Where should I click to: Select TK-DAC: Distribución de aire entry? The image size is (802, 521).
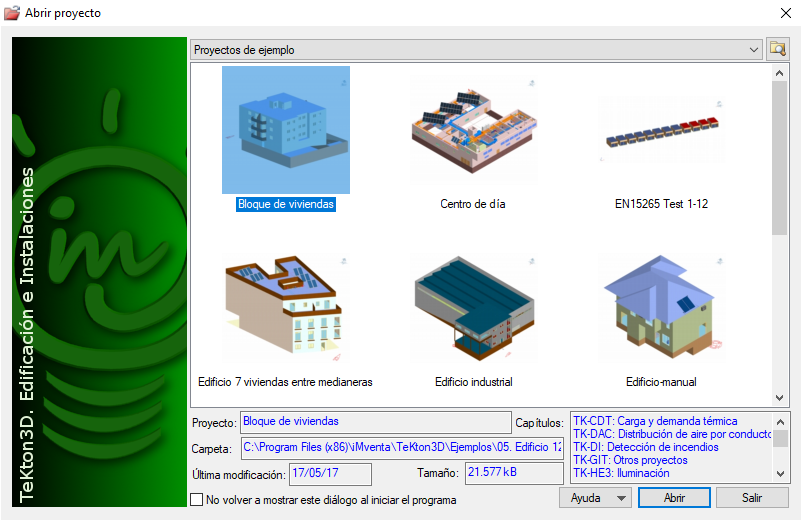coord(672,434)
